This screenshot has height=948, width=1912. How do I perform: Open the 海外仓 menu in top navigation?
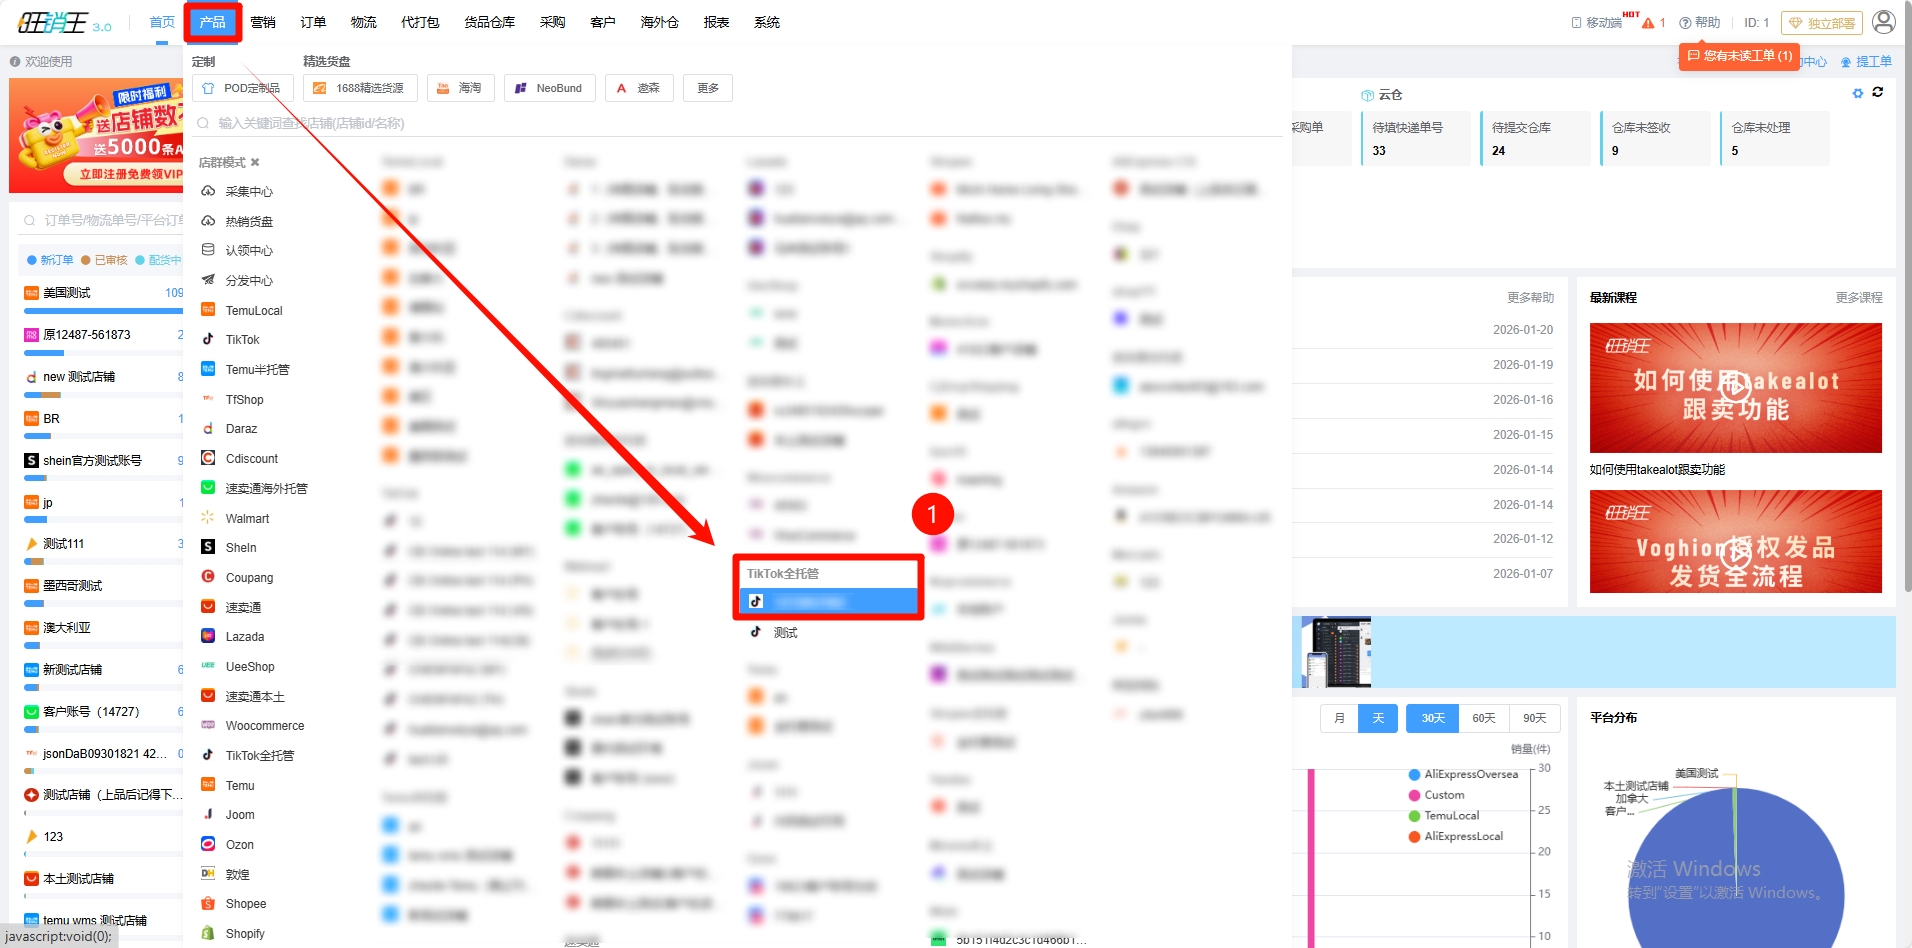pos(659,22)
